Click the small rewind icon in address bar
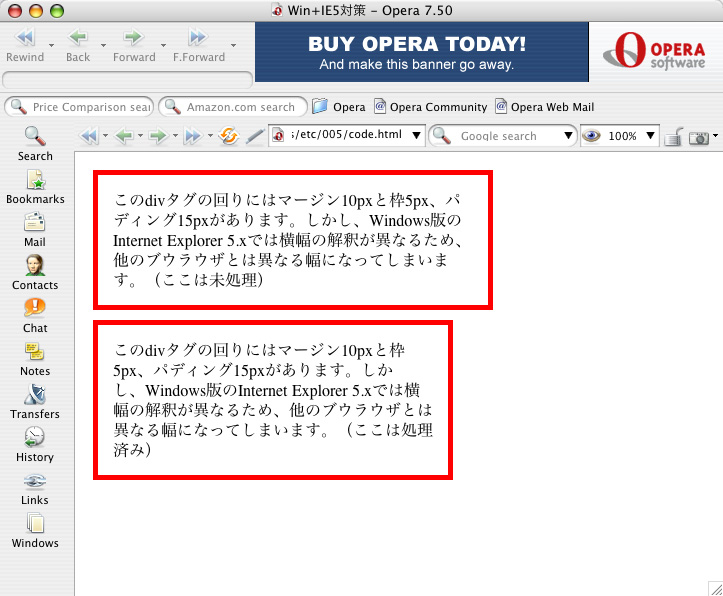 [89, 136]
